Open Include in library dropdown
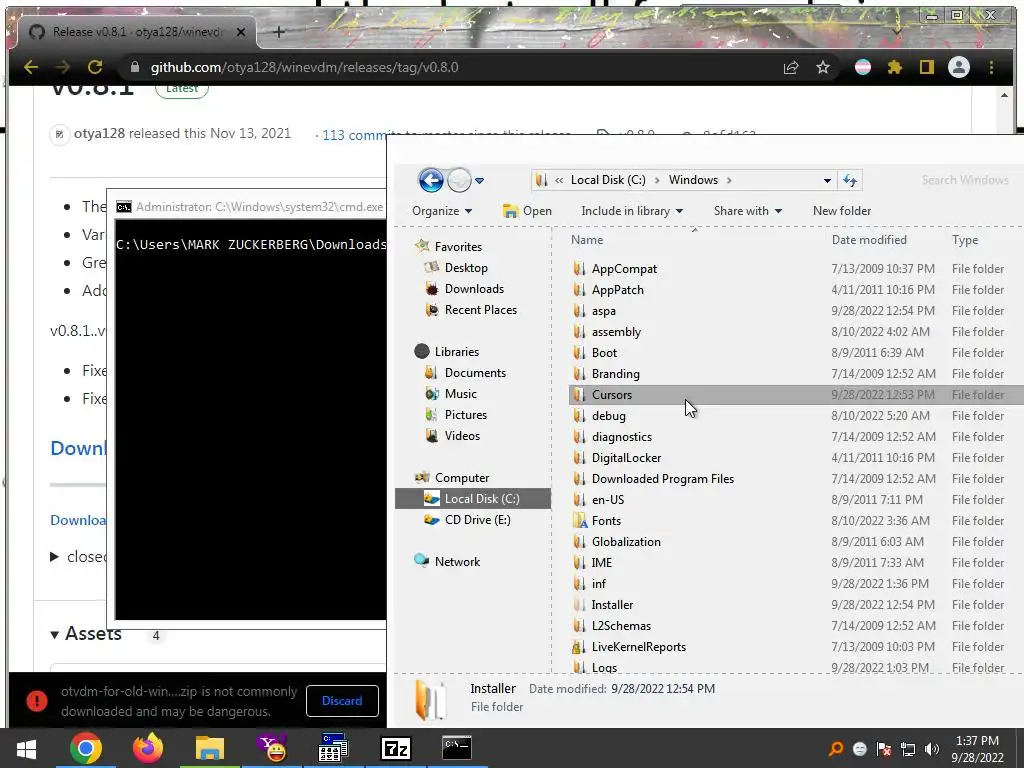The image size is (1024, 768). pos(632,211)
